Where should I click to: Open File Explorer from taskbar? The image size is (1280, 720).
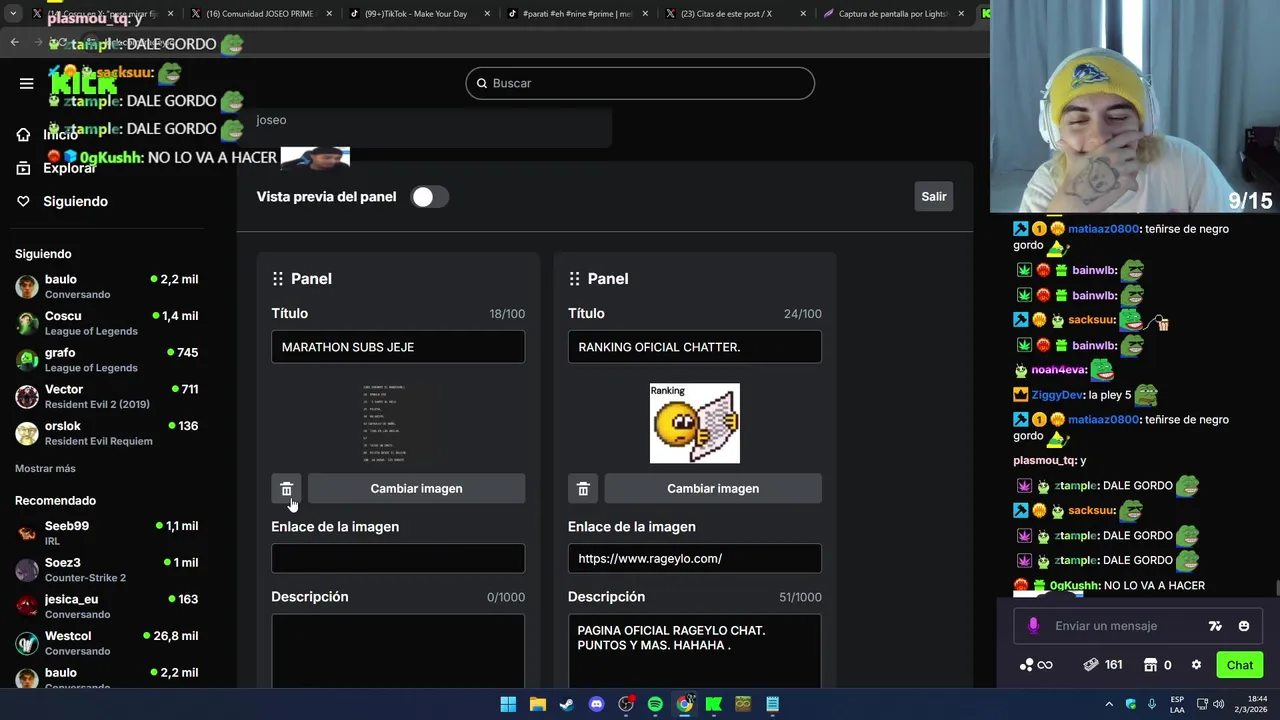point(537,704)
